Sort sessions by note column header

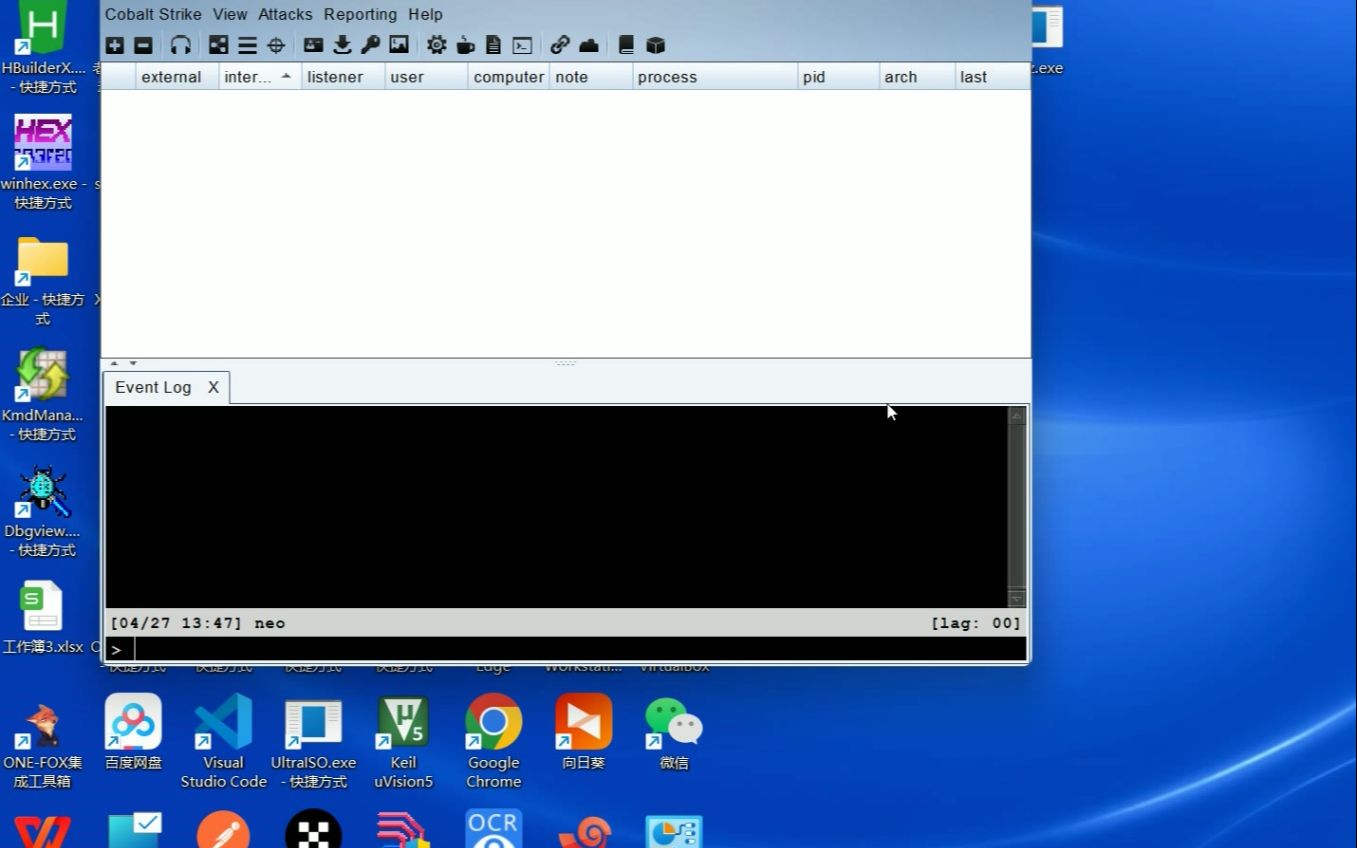[x=591, y=77]
